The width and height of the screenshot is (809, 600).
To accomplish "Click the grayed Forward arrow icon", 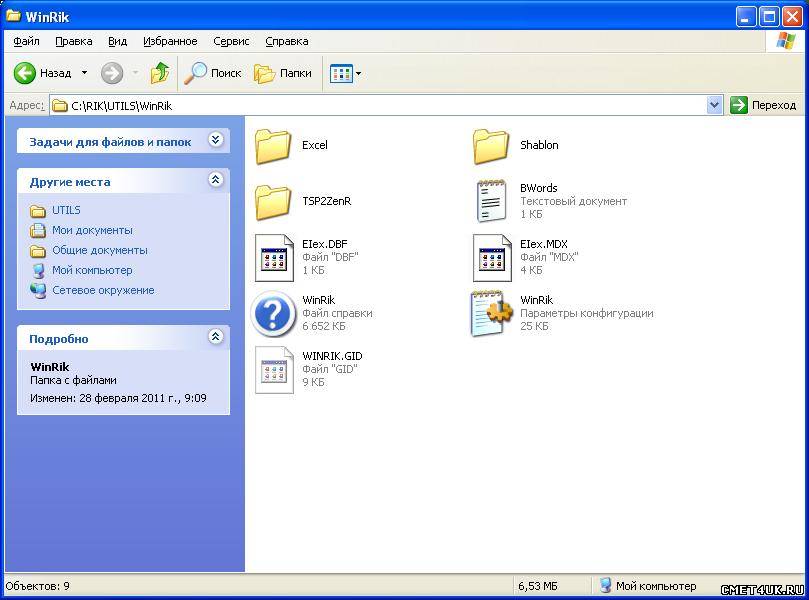I will (x=112, y=73).
